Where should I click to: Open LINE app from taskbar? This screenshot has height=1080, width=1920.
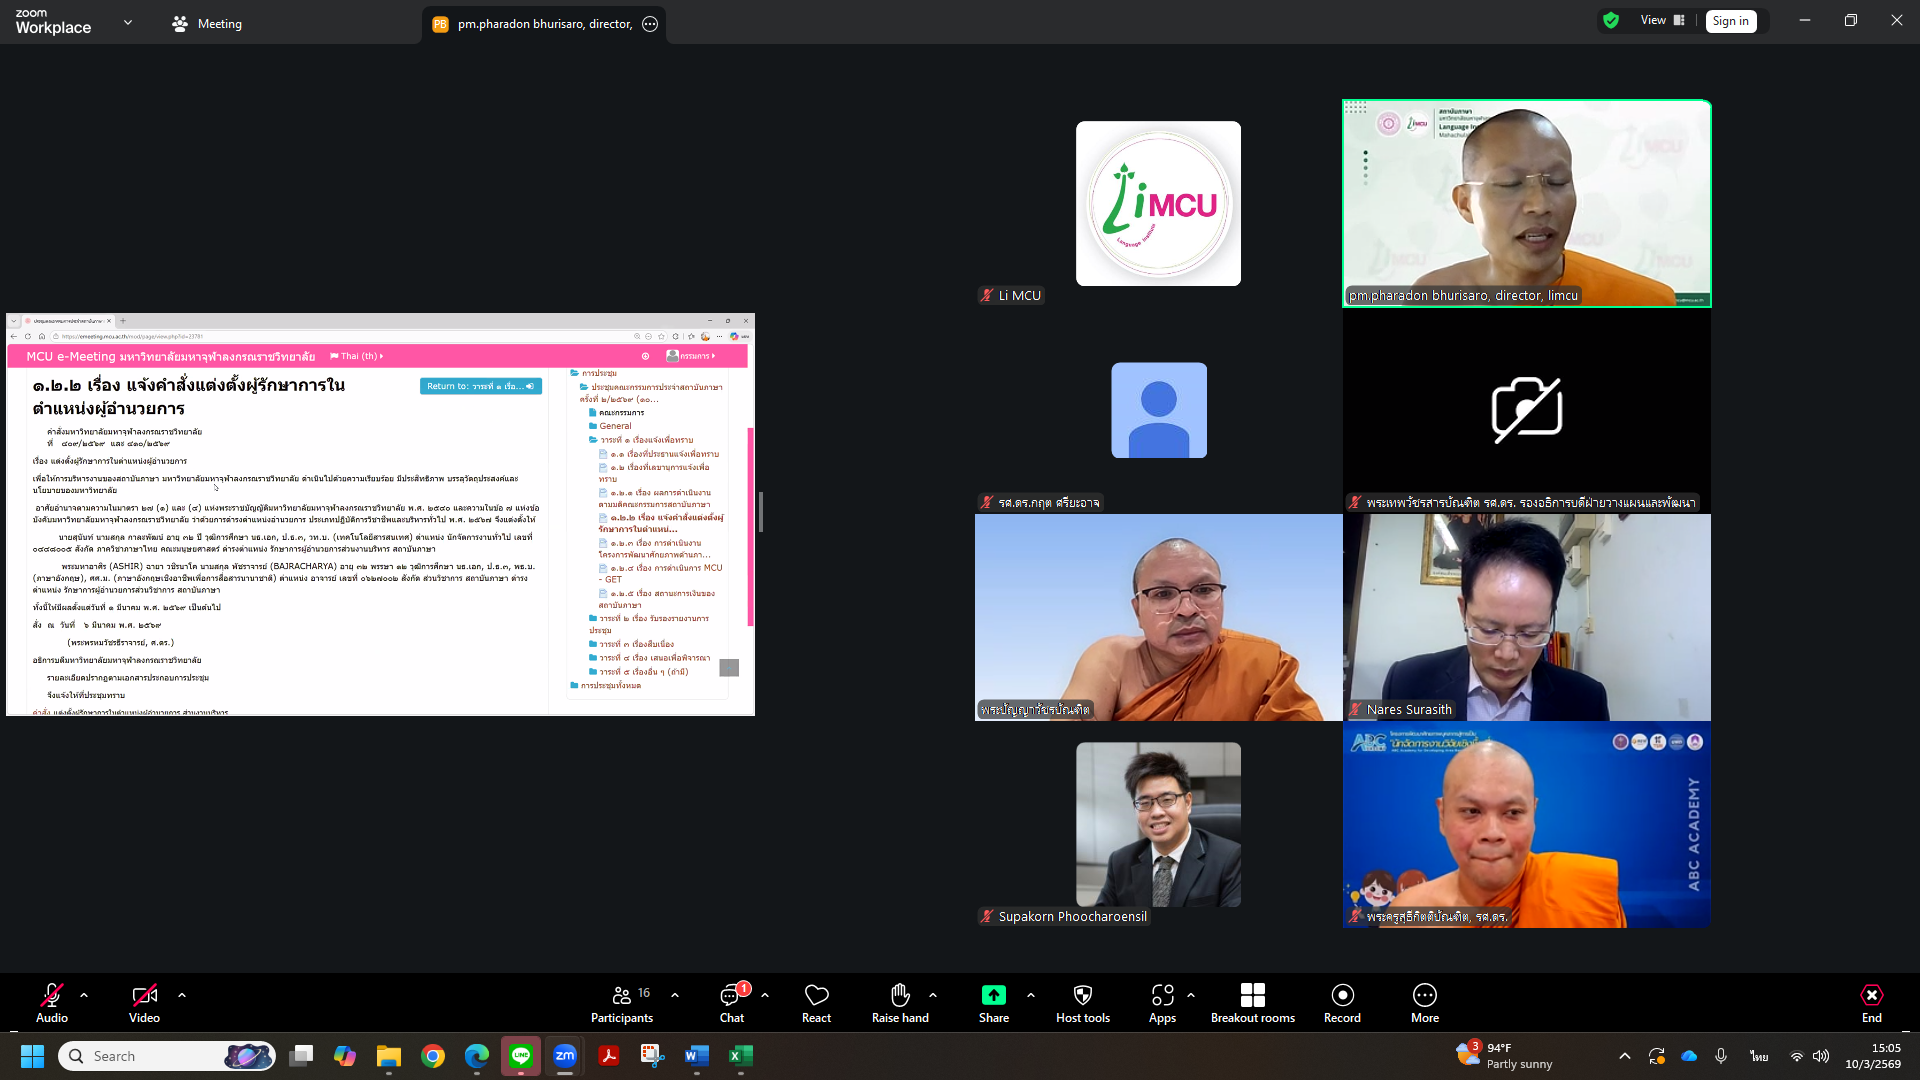(521, 1056)
